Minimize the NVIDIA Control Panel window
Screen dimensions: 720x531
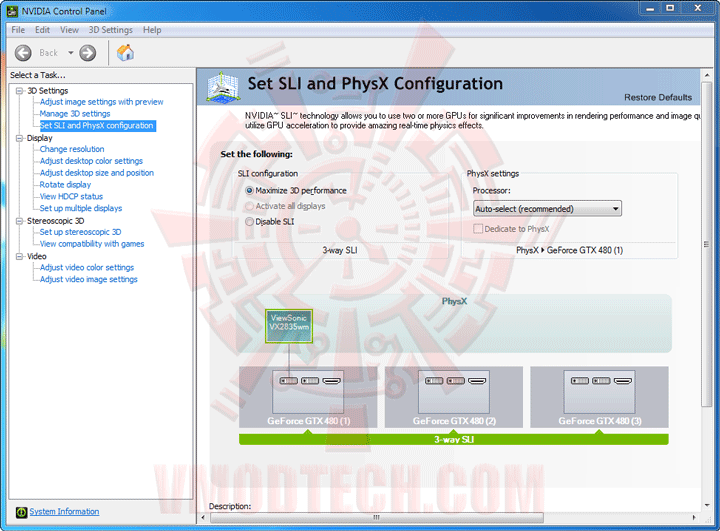[x=650, y=8]
